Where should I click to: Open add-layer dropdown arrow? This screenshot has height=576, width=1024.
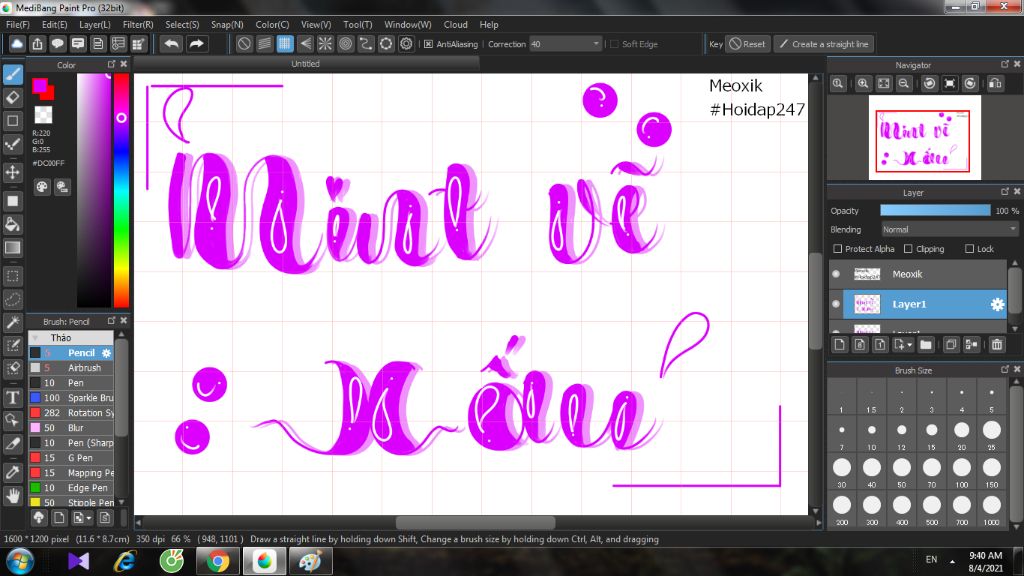coord(910,345)
